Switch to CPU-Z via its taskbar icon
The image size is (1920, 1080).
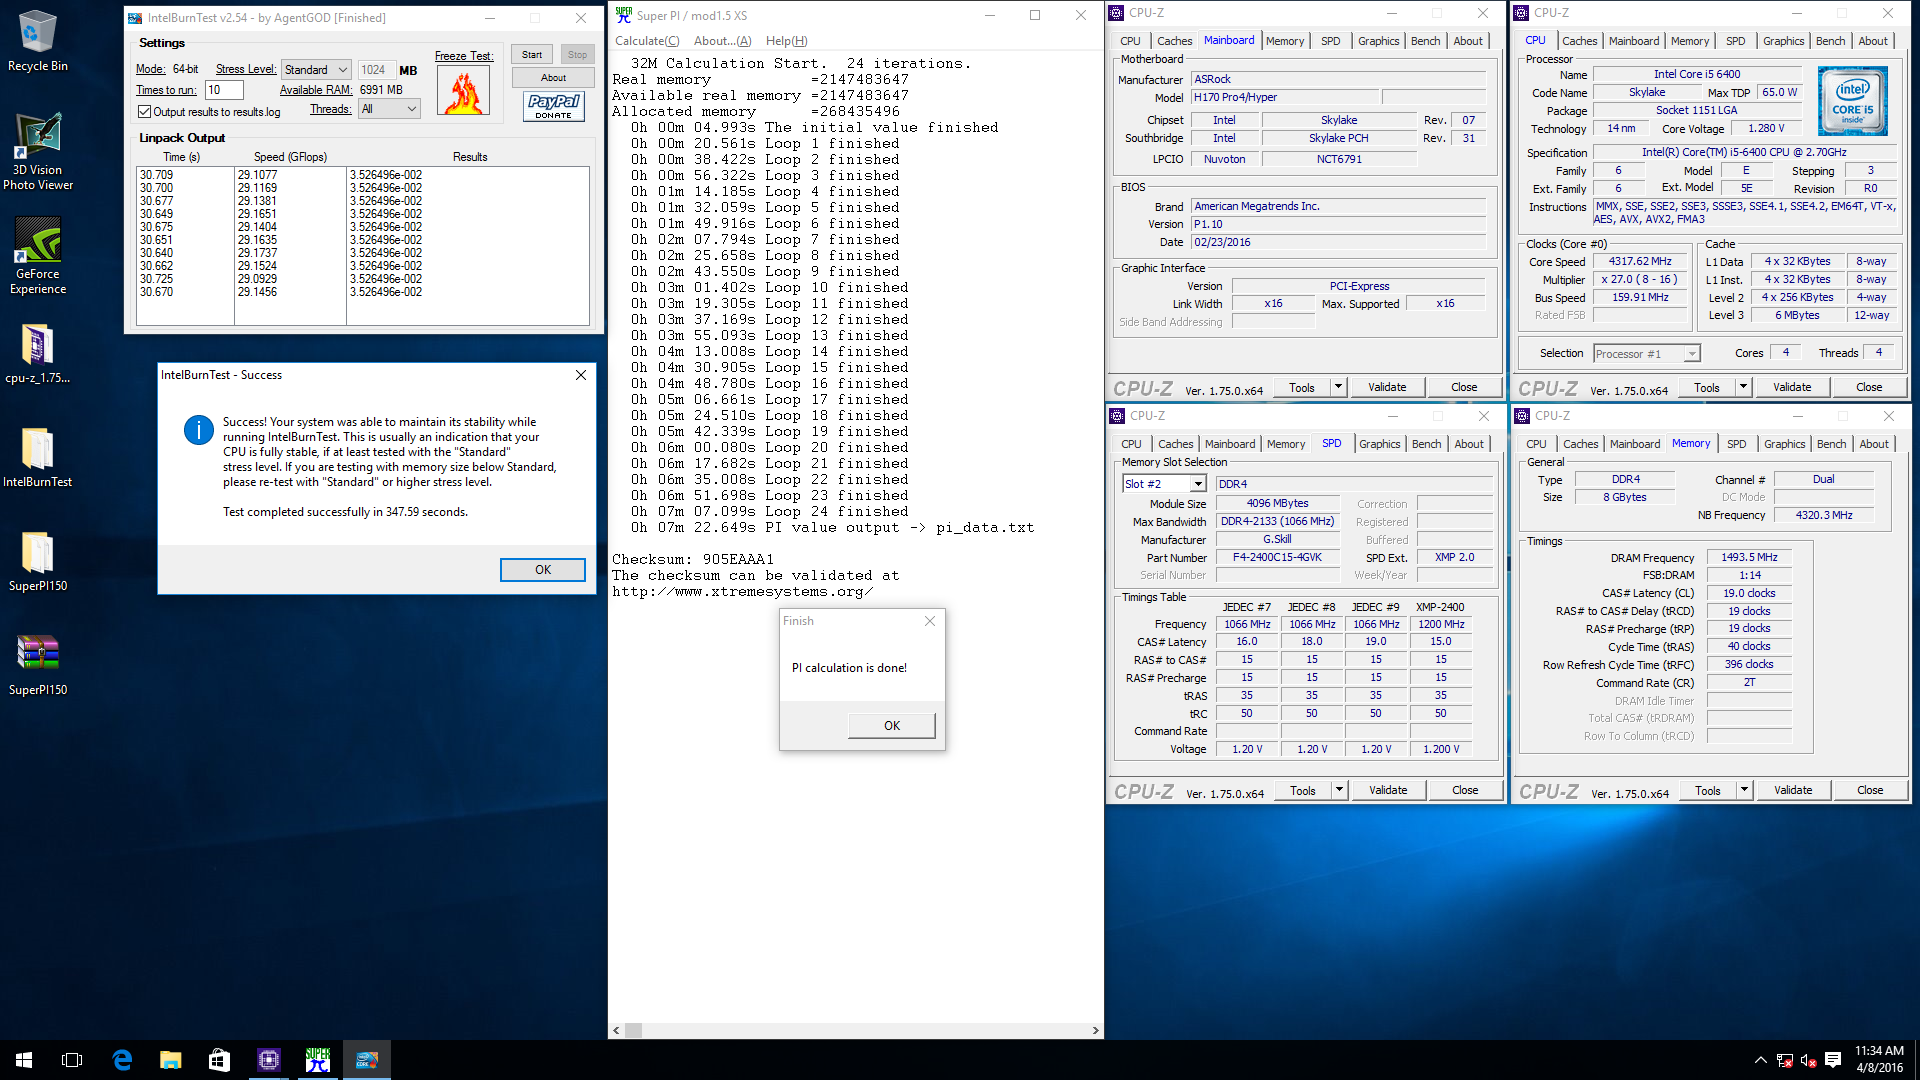269,1060
